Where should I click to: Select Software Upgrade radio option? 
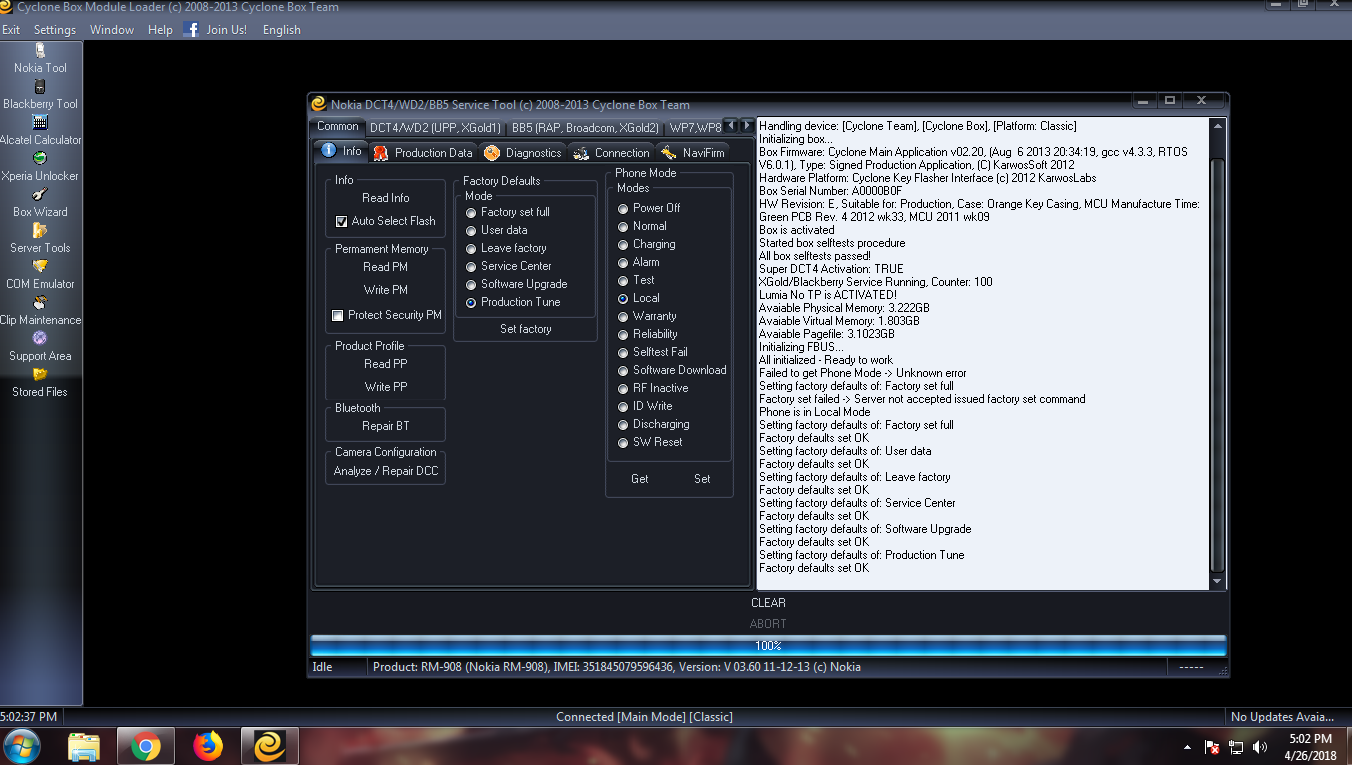point(471,284)
